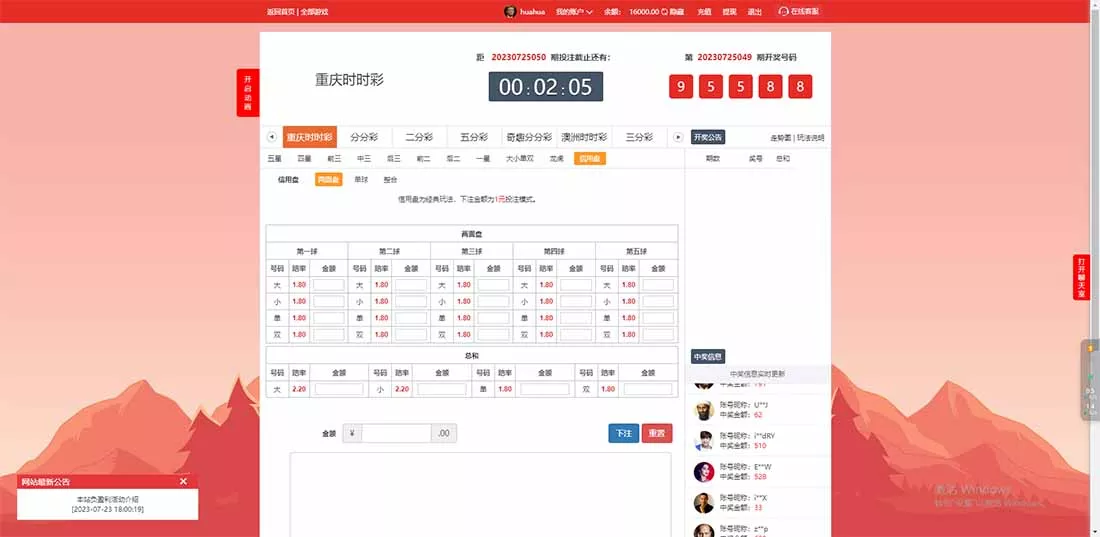Select the 龙虎 play type tab
This screenshot has width=1100, height=537.
tap(556, 158)
